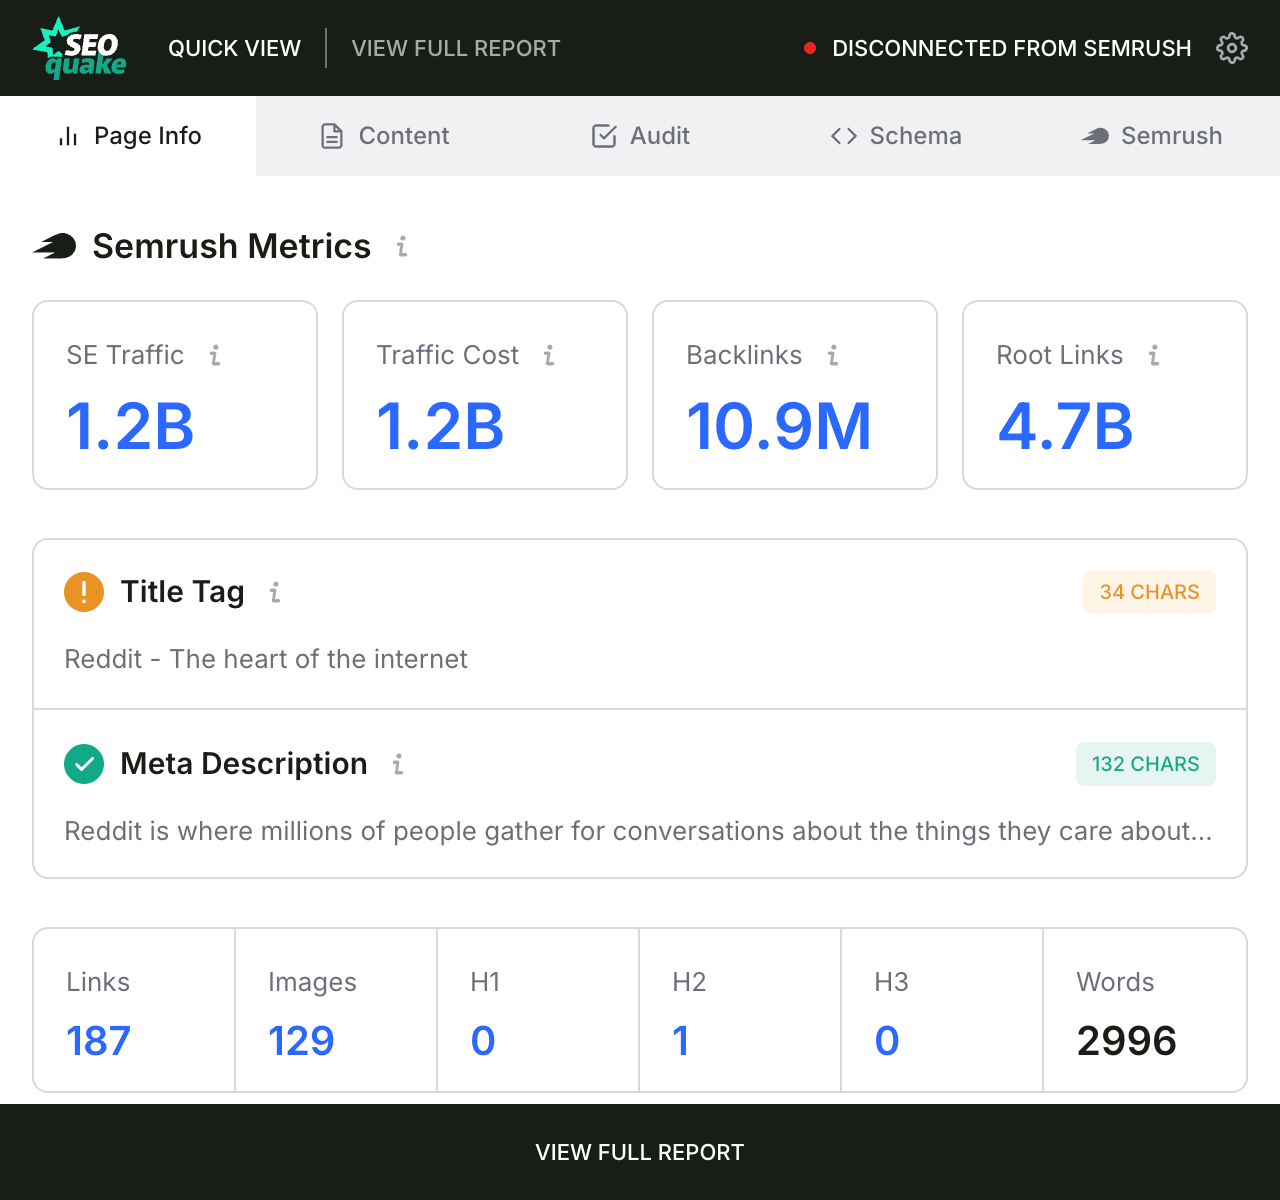Screen dimensions: 1280x1200
Task: Click the Semrush flame icon beside Semrush Metrics
Action: click(55, 246)
